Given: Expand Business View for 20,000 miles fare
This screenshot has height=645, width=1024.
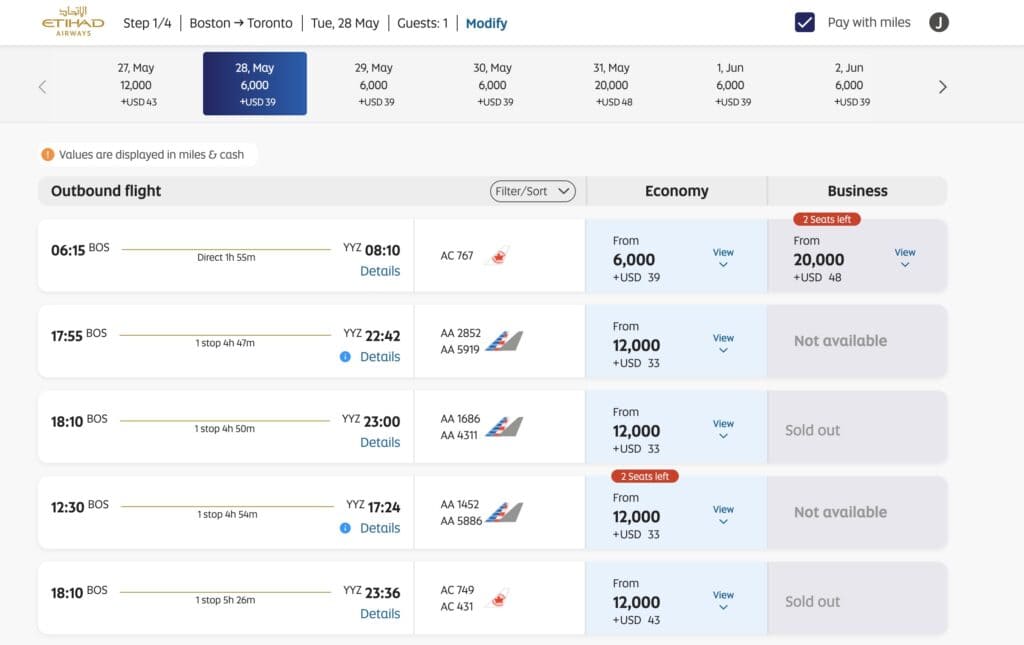Looking at the screenshot, I should click(x=905, y=257).
